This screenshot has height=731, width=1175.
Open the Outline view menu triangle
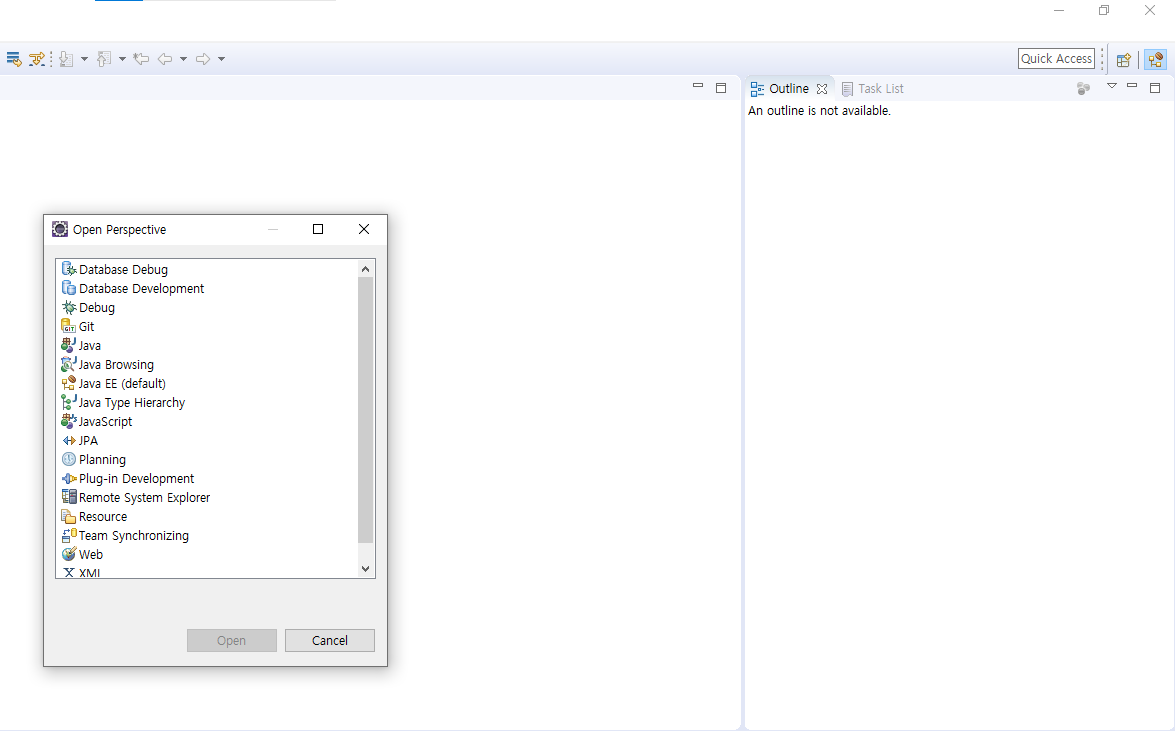pos(1112,86)
